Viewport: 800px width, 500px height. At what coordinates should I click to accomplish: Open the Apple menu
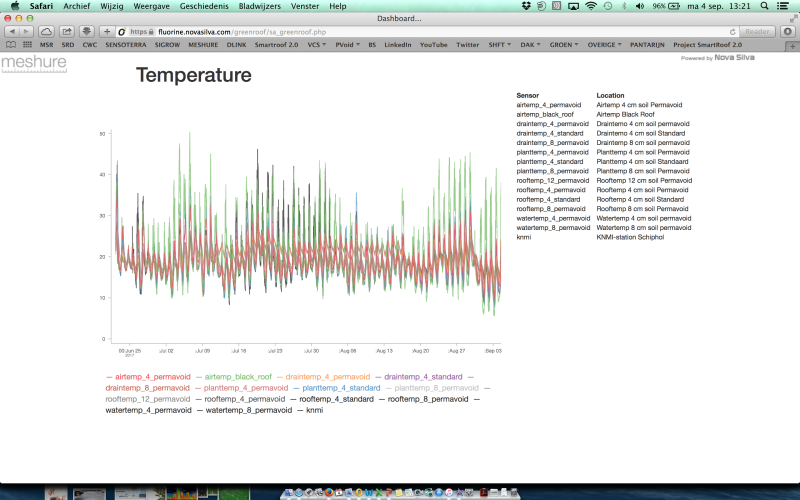tap(15, 6)
